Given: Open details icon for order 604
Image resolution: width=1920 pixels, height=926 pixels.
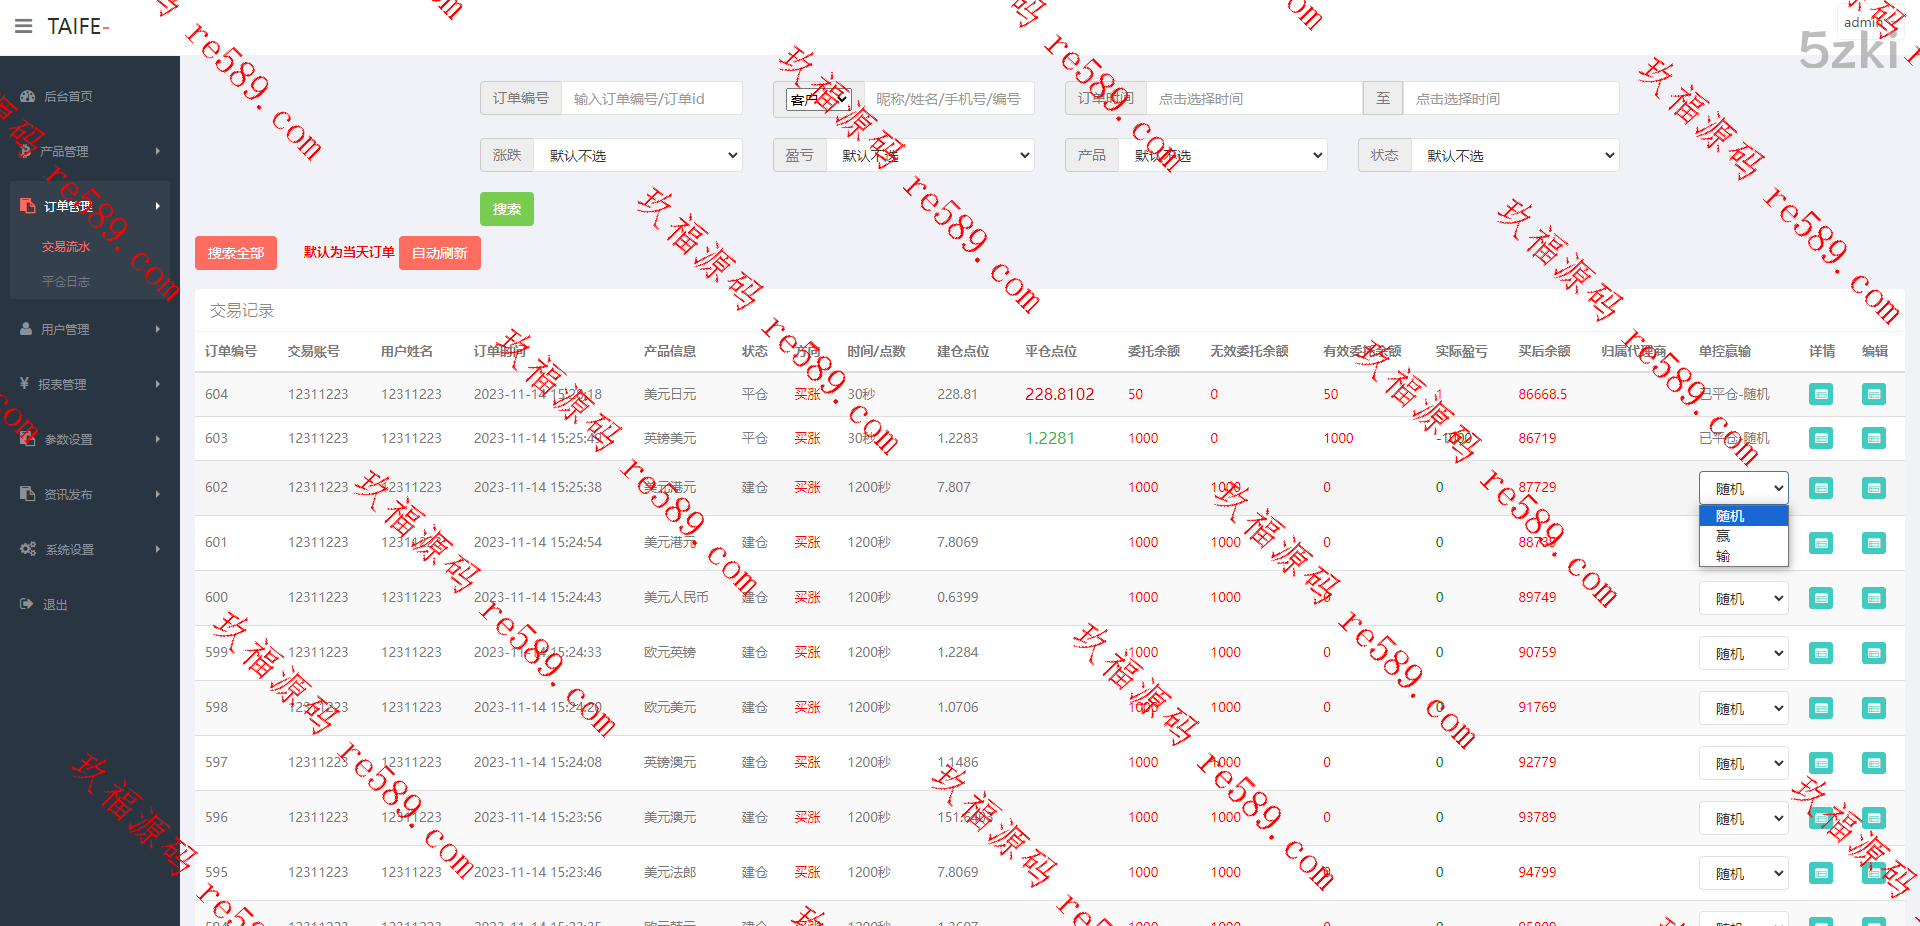Looking at the screenshot, I should (1821, 394).
